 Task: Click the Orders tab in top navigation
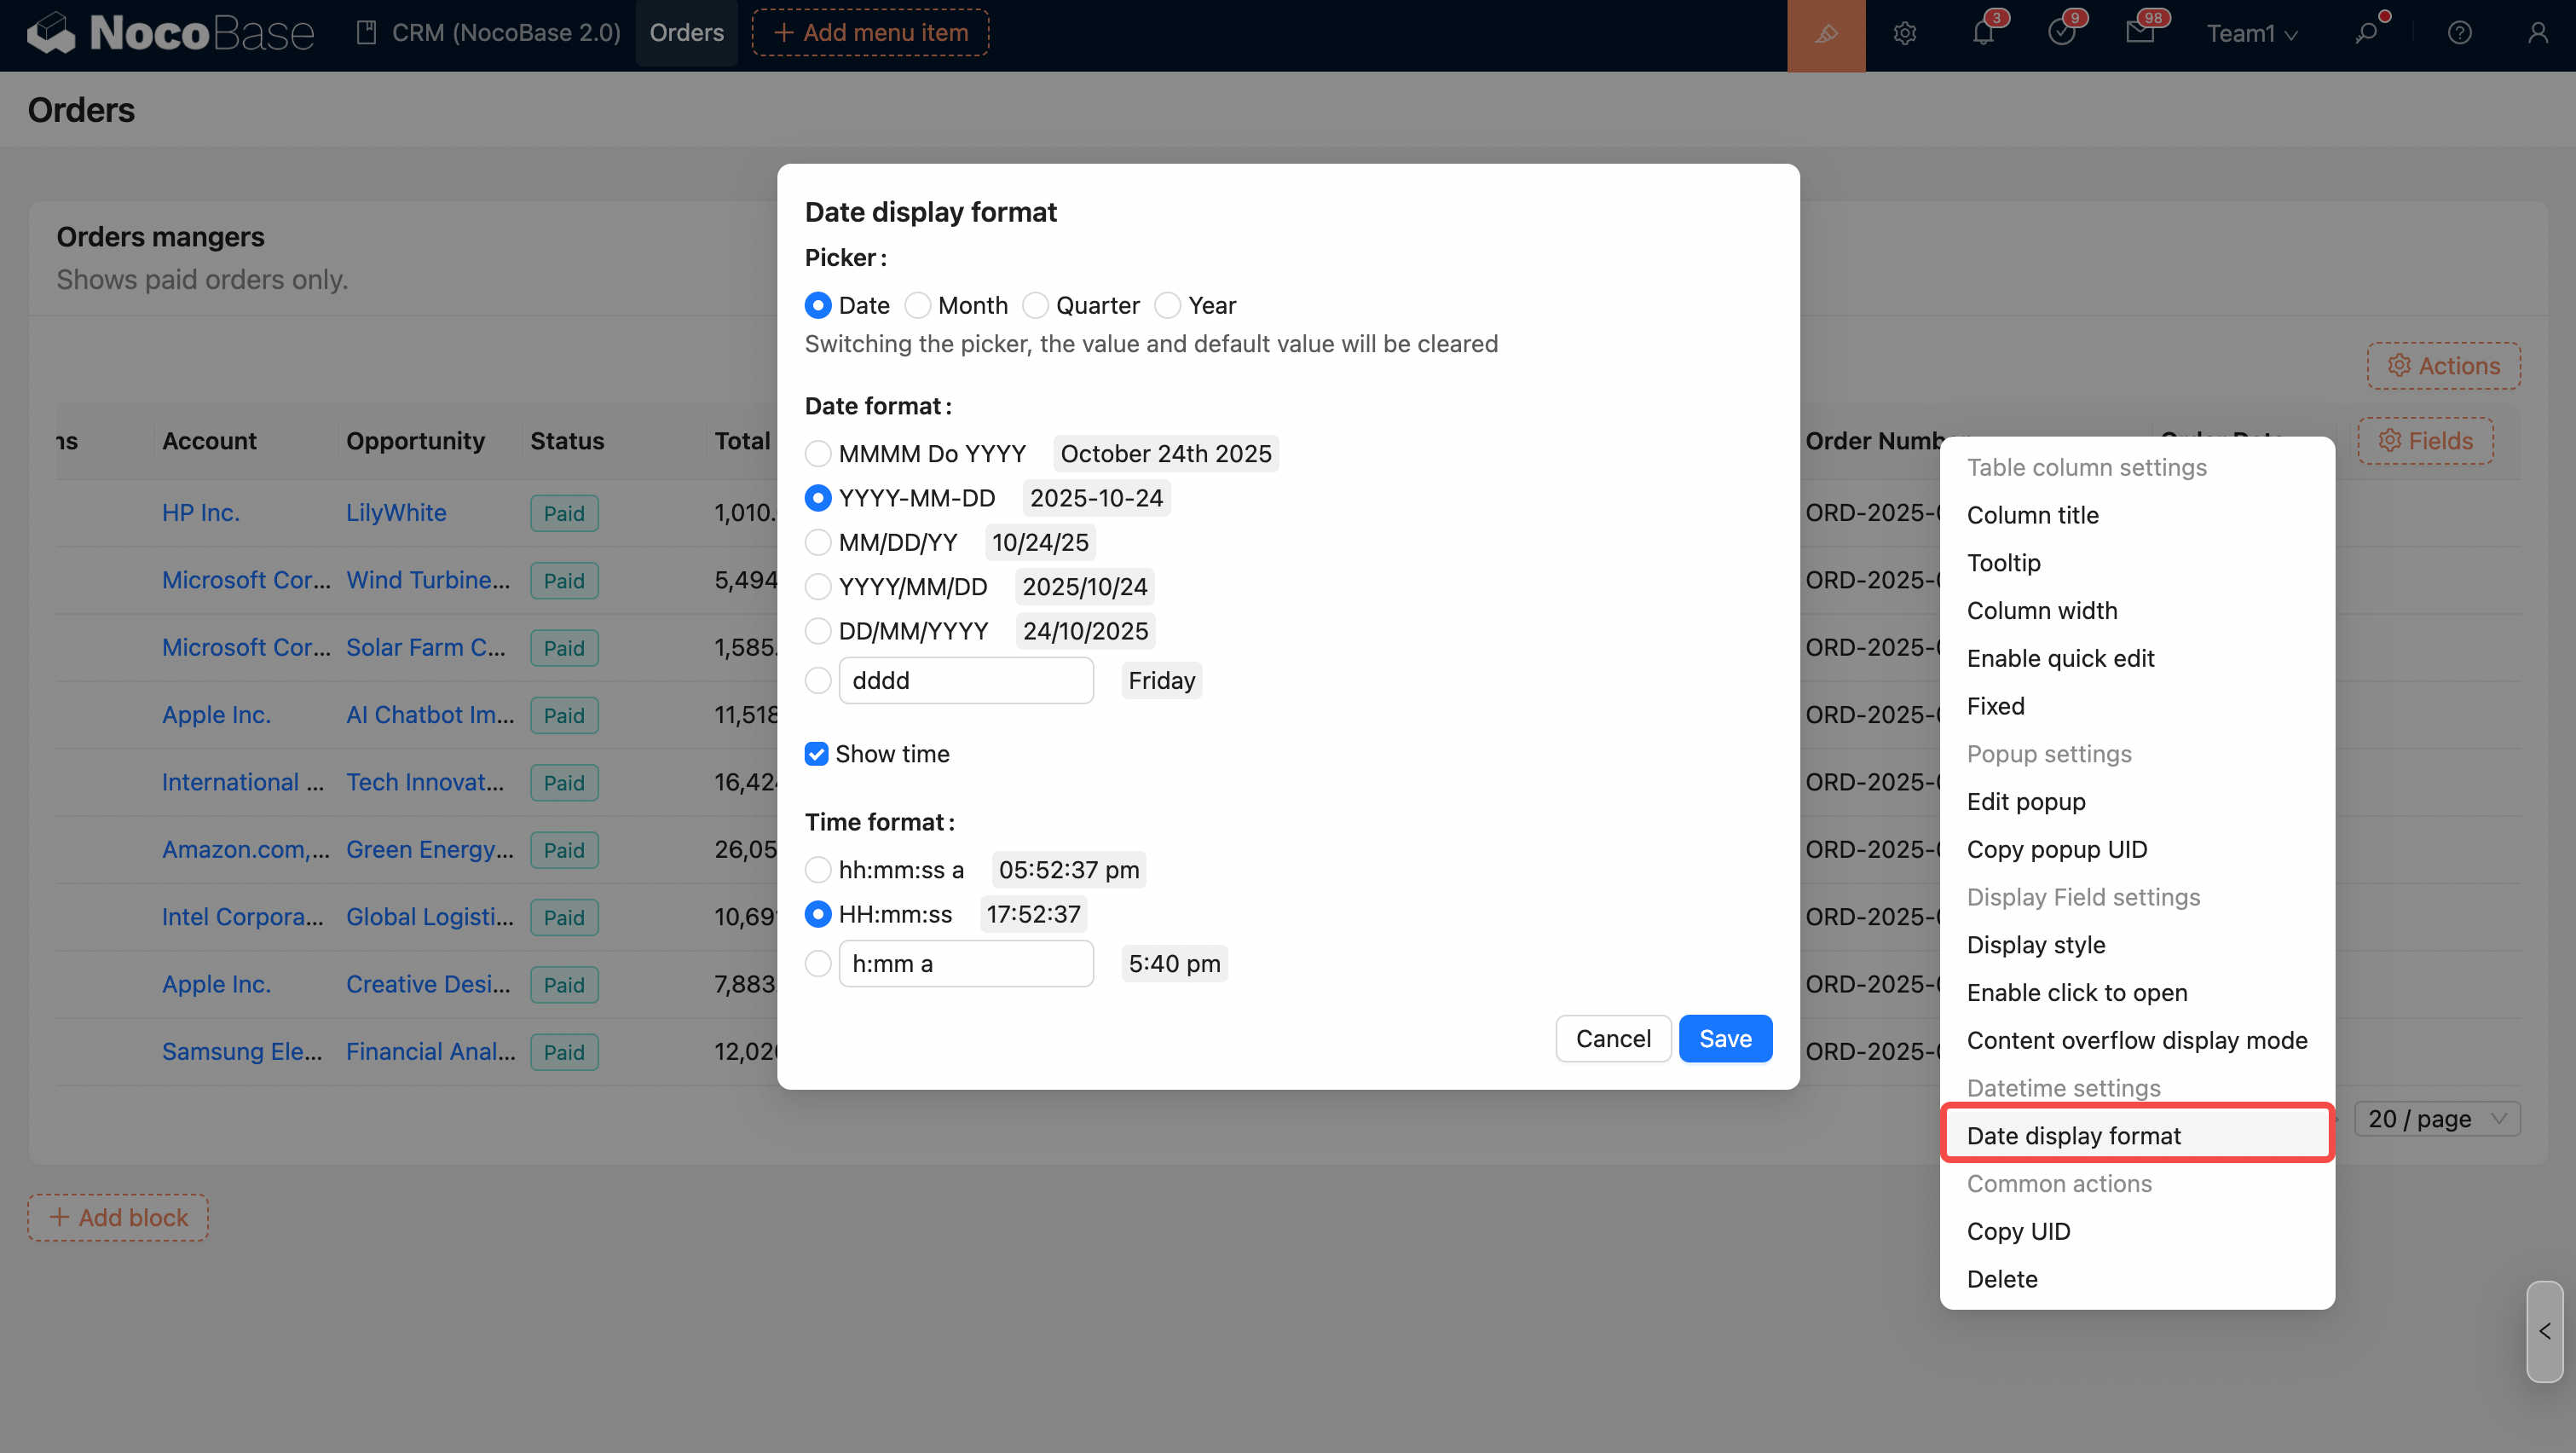coord(686,33)
